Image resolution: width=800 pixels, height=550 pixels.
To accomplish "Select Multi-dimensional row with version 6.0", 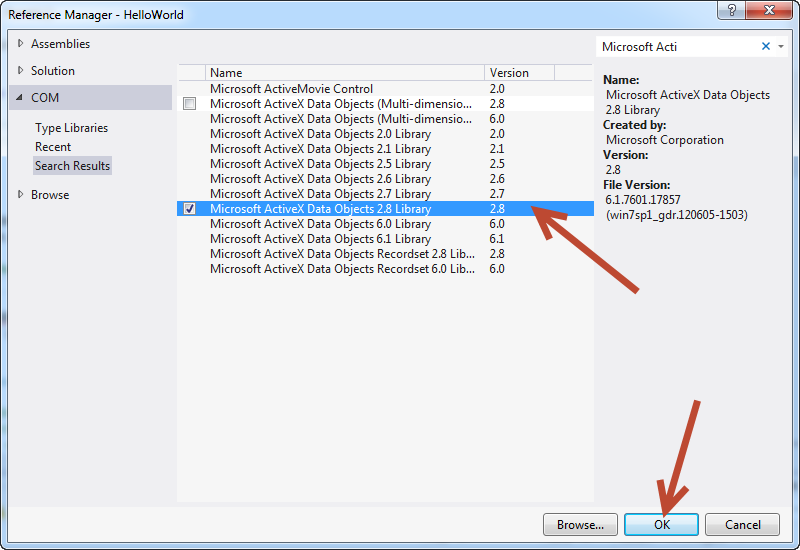I will pos(385,119).
